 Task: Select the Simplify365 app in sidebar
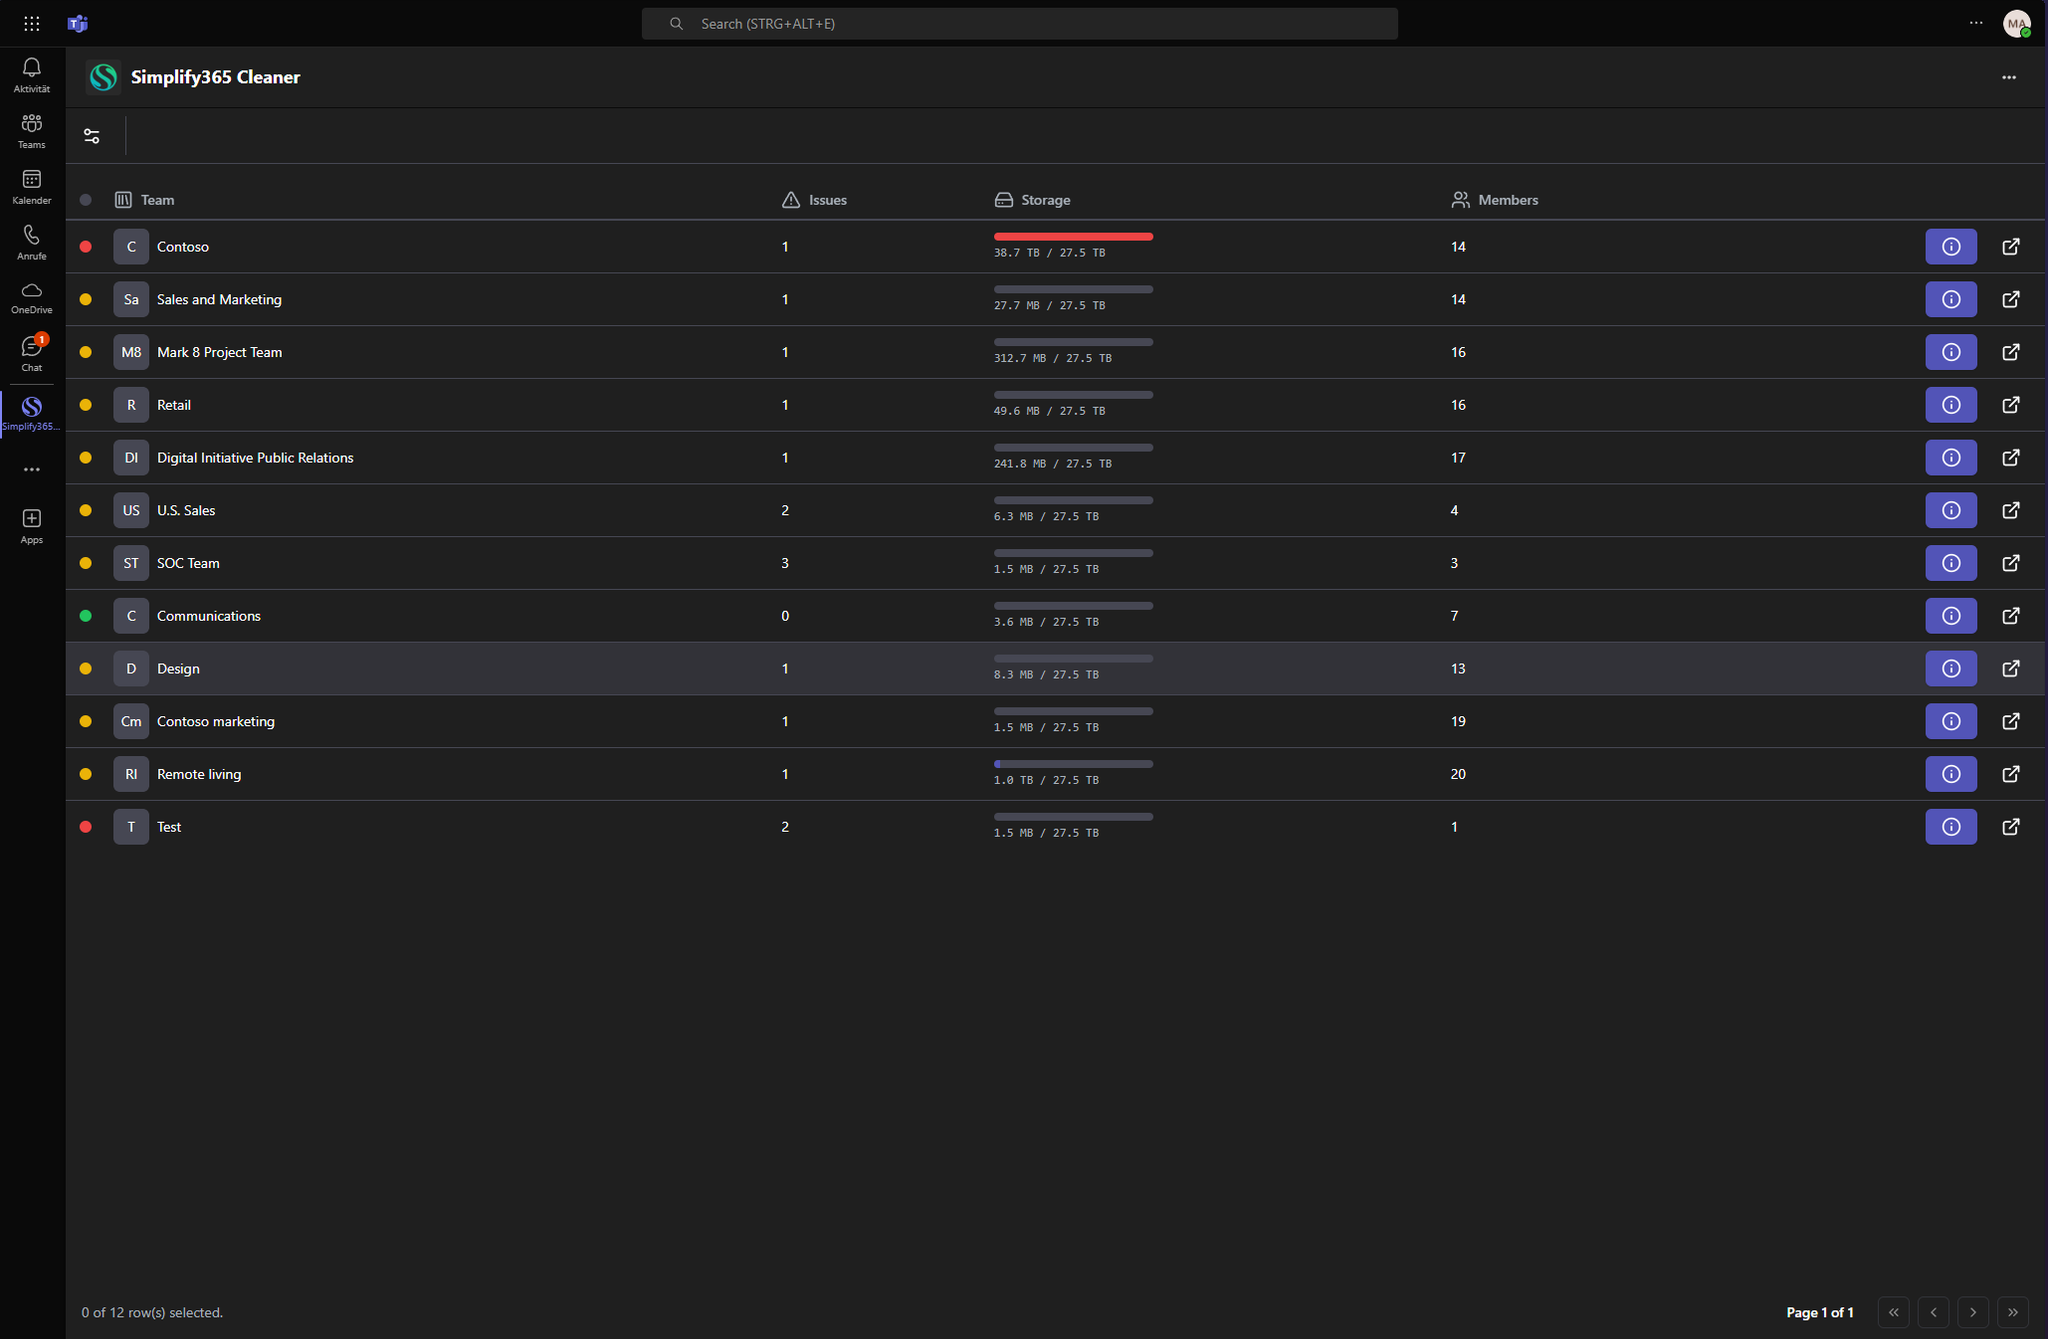click(x=31, y=413)
